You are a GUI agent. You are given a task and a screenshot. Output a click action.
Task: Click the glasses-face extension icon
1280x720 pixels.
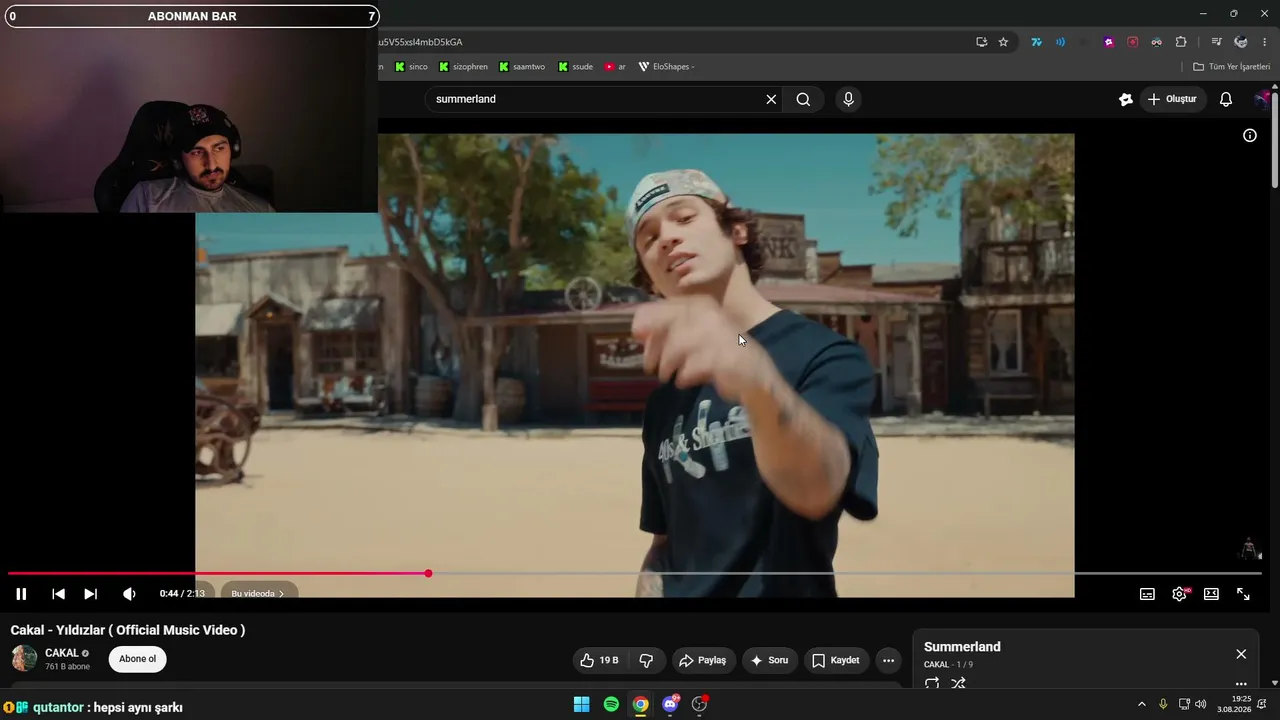coord(1156,42)
